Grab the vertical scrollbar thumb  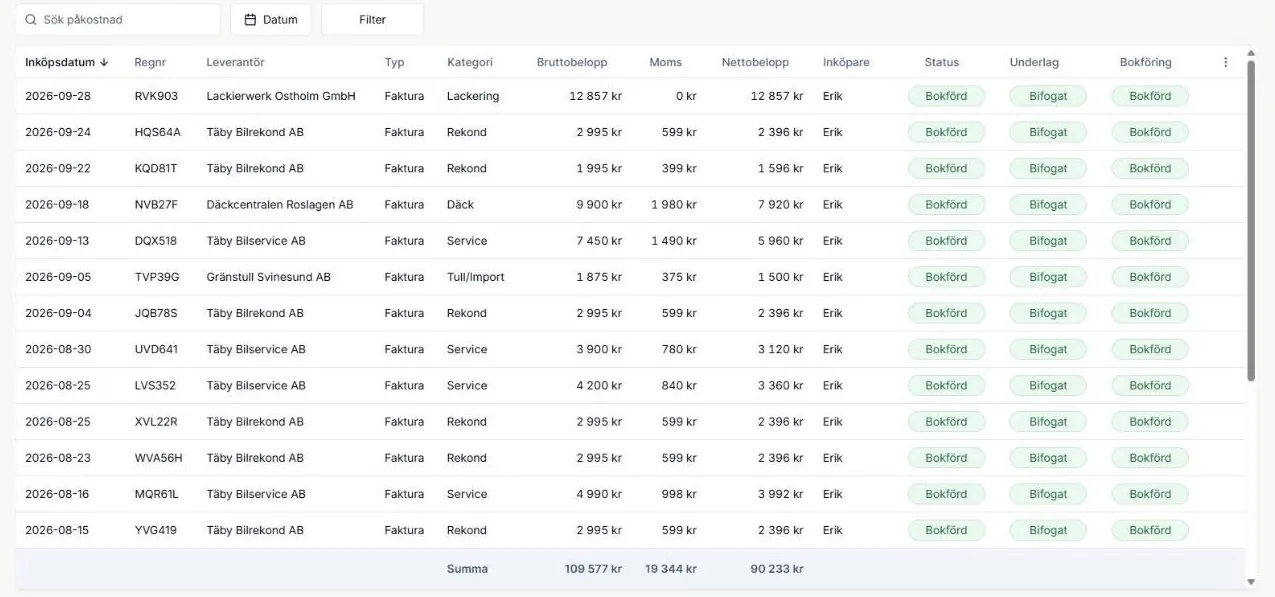[1250, 220]
